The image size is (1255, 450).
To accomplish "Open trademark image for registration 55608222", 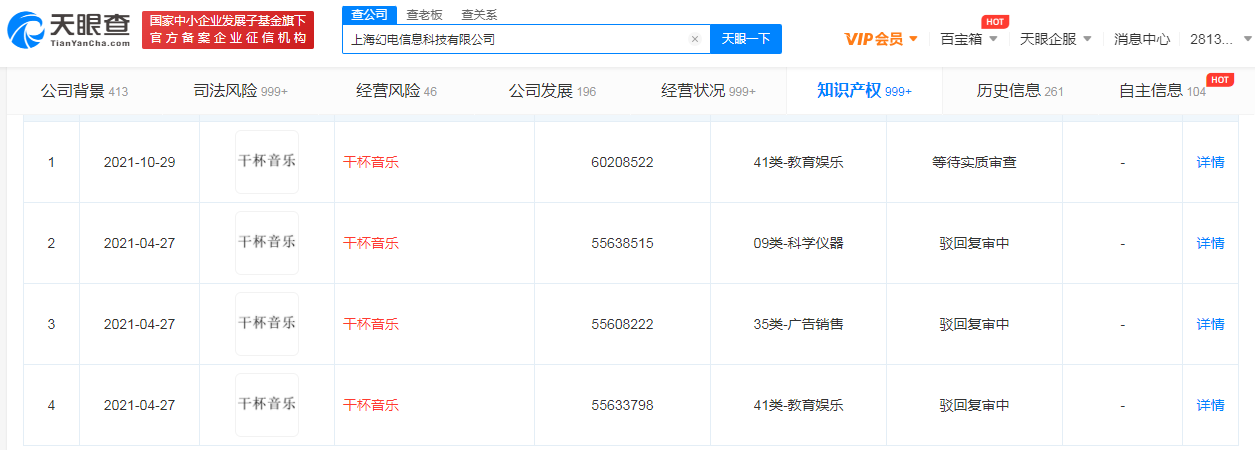I will pyautogui.click(x=267, y=324).
